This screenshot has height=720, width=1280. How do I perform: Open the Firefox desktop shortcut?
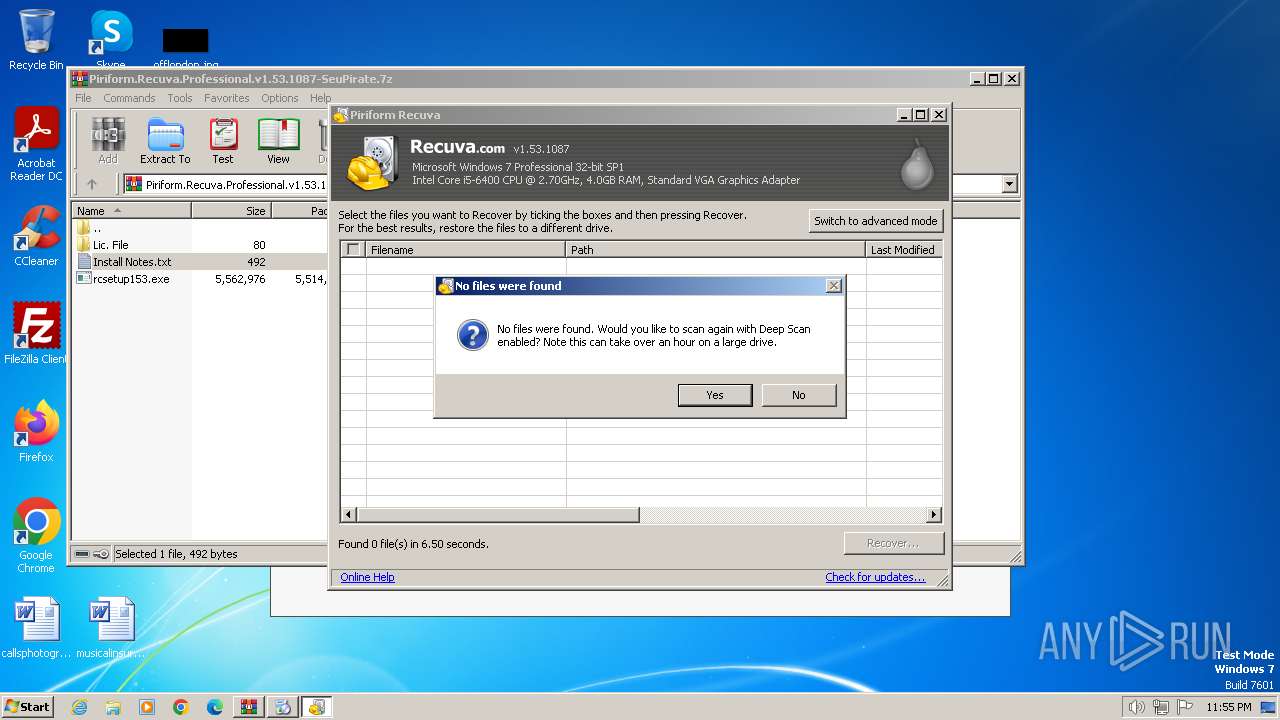coord(36,432)
